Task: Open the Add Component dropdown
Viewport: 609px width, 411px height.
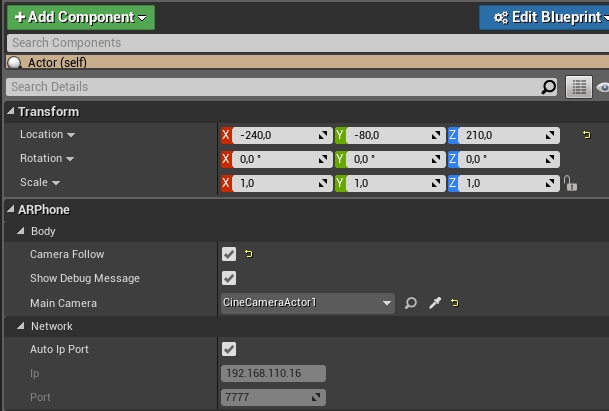Action: (81, 17)
